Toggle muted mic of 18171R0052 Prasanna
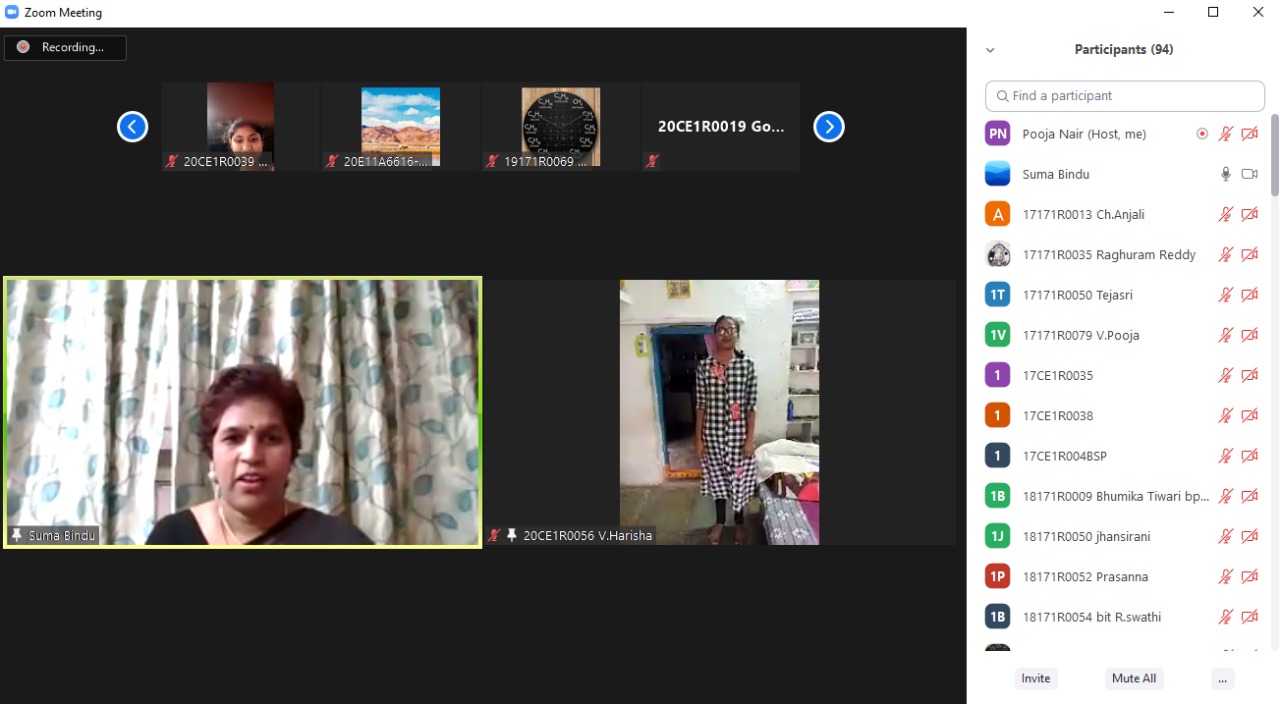The height and width of the screenshot is (704, 1280). pyautogui.click(x=1225, y=577)
